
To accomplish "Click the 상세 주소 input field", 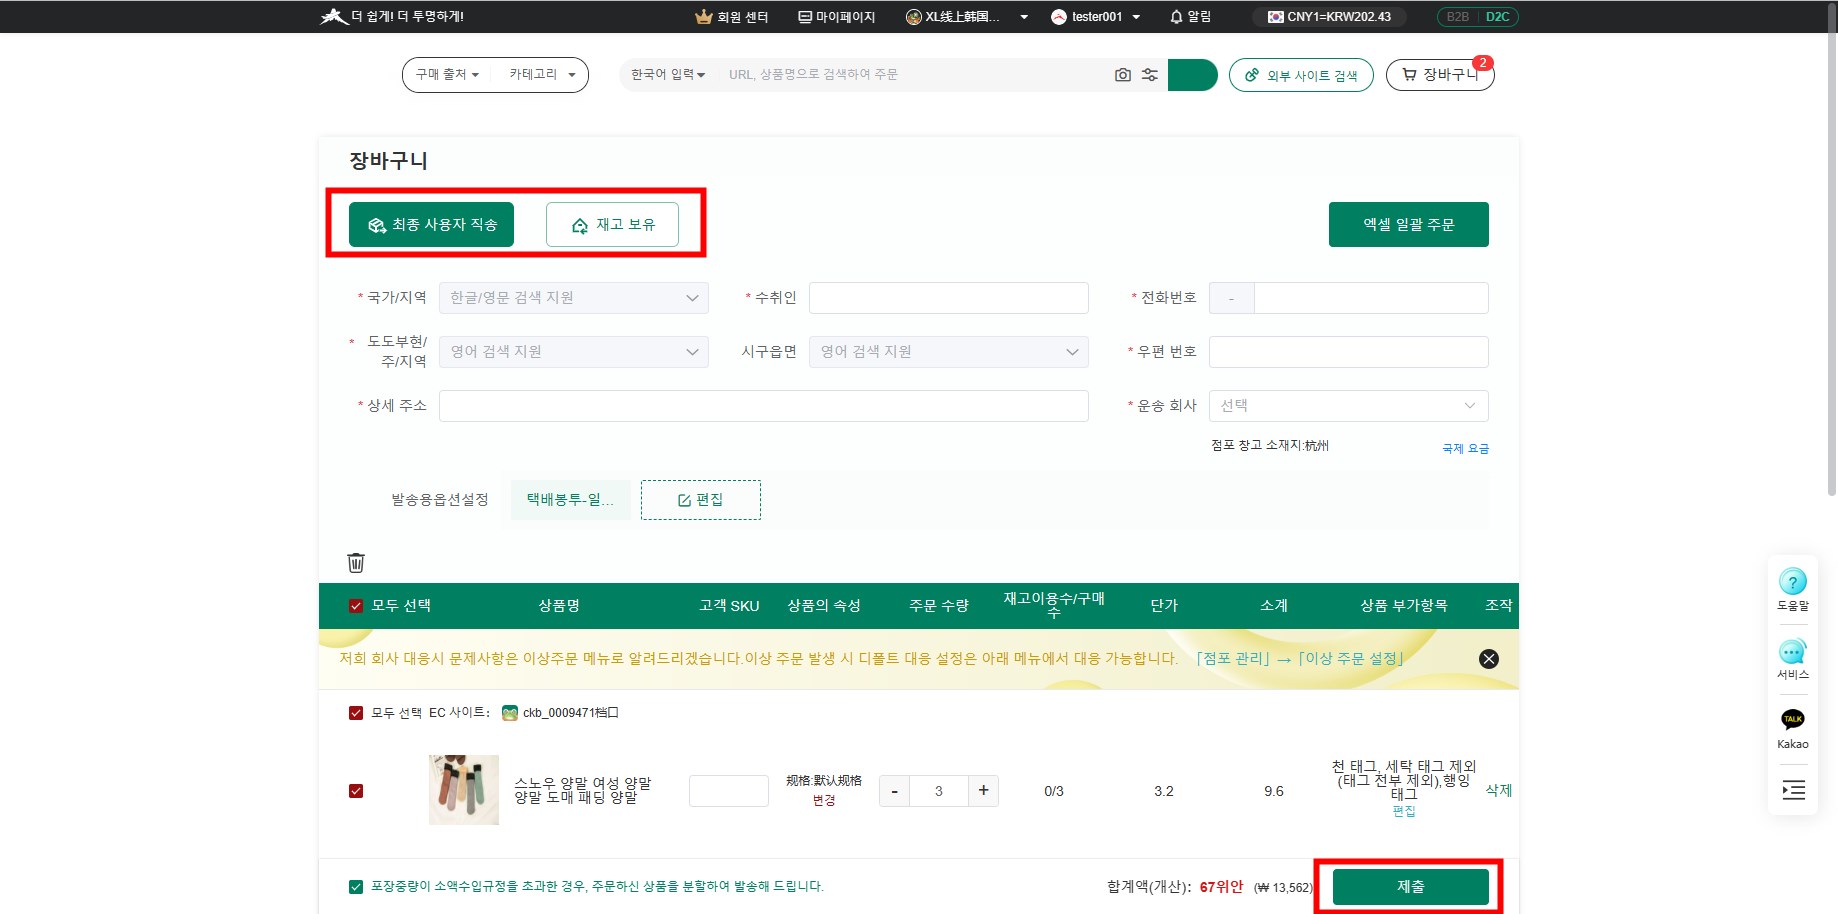I will [x=763, y=406].
